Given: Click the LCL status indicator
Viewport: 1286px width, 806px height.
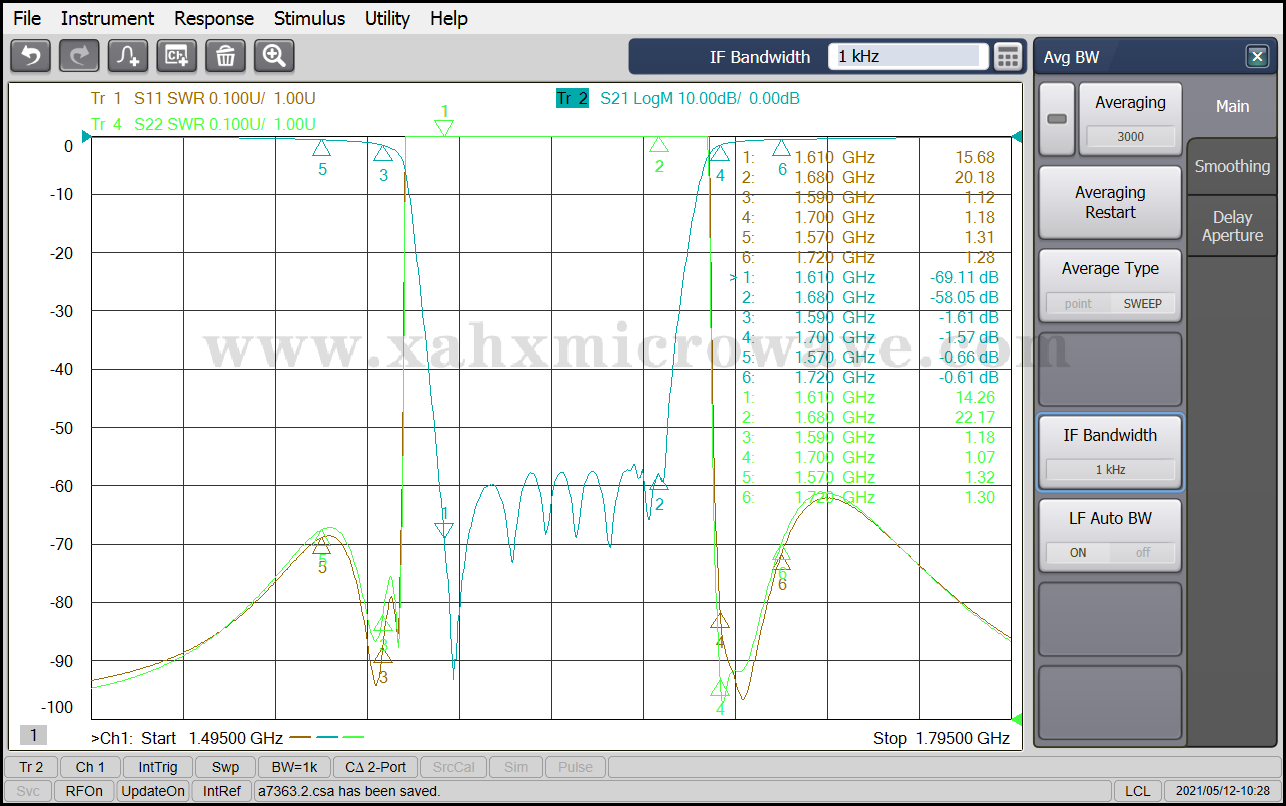Looking at the screenshot, I should pos(1138,791).
